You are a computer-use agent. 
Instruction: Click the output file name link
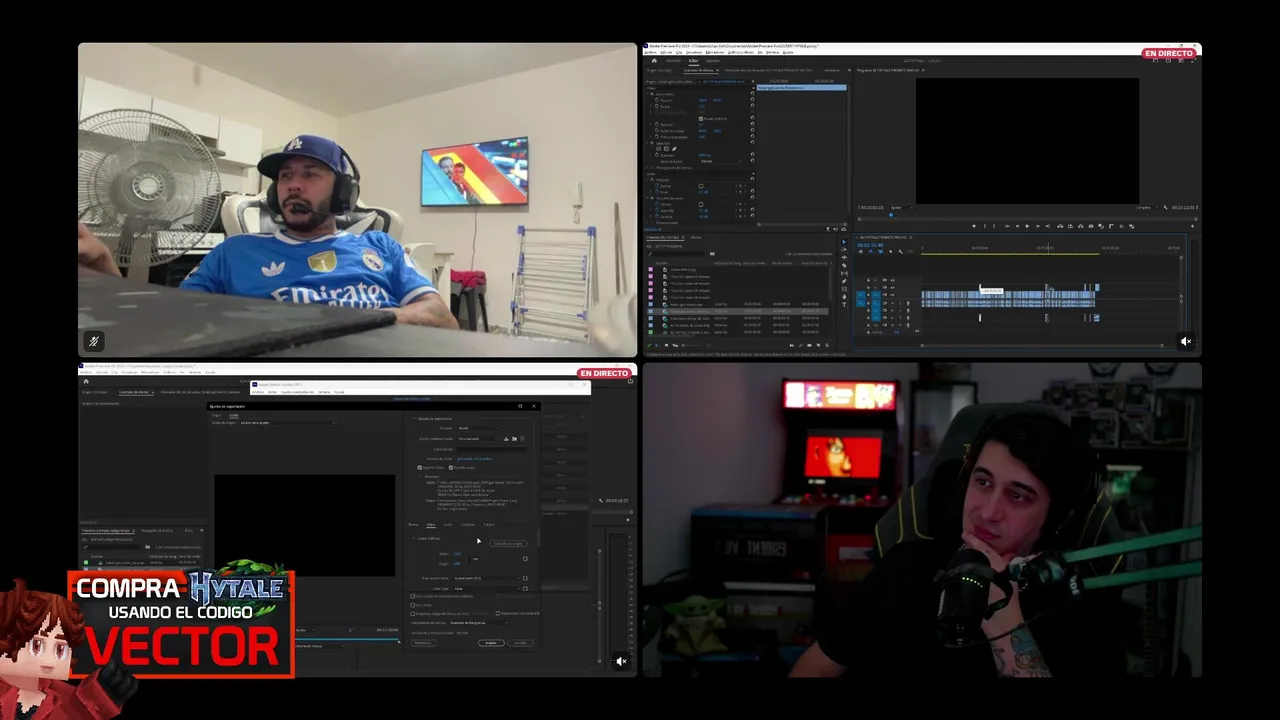pos(475,459)
